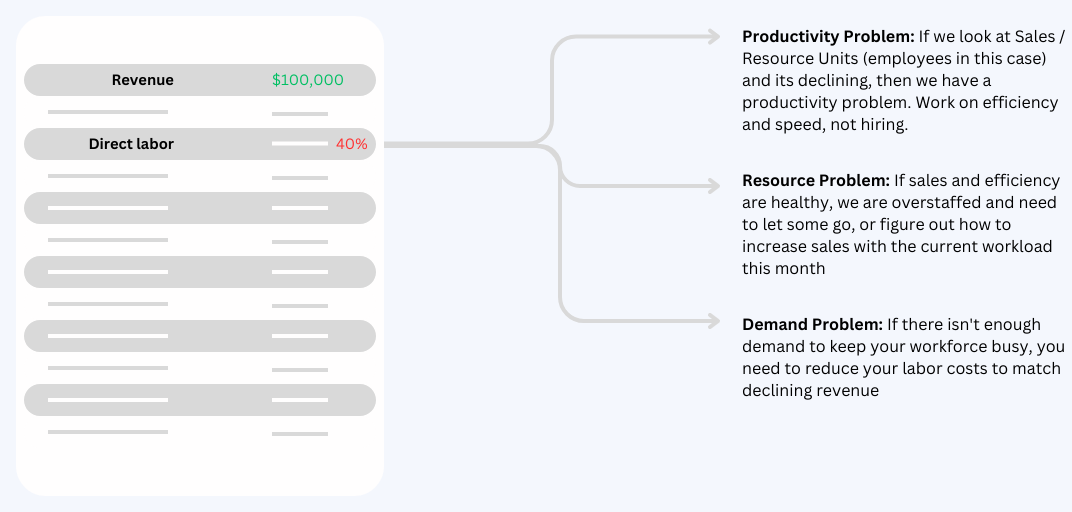1072x512 pixels.
Task: Select the Direct labor row label
Action: click(131, 144)
